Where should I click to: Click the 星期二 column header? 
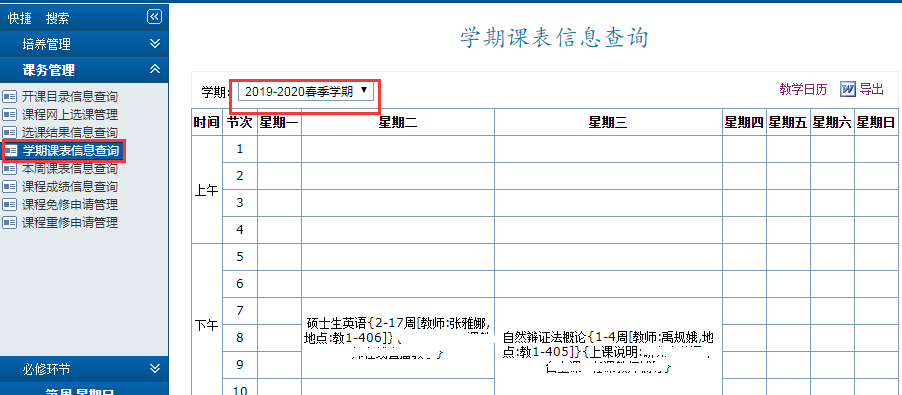click(398, 122)
